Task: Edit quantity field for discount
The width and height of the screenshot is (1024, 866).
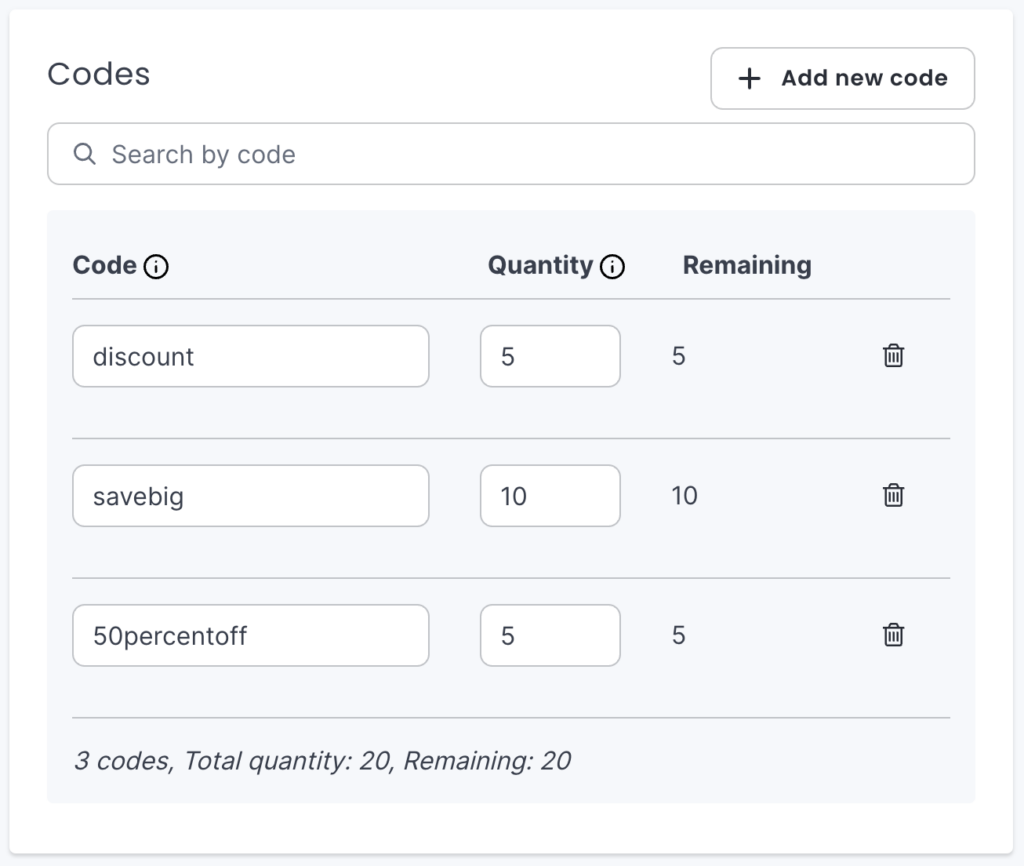Action: click(550, 356)
